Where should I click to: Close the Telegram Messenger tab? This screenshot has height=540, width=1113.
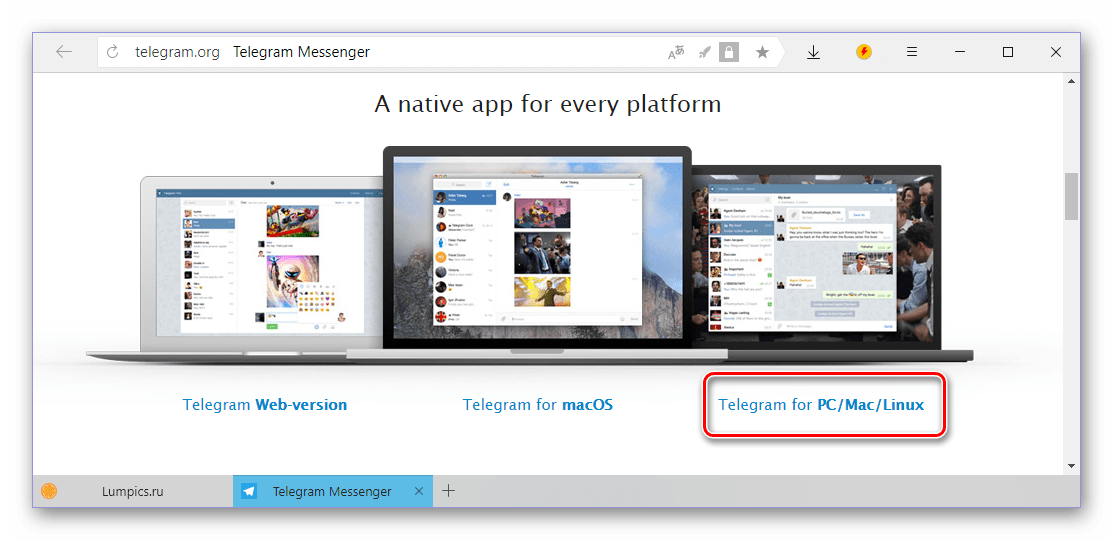pos(419,491)
